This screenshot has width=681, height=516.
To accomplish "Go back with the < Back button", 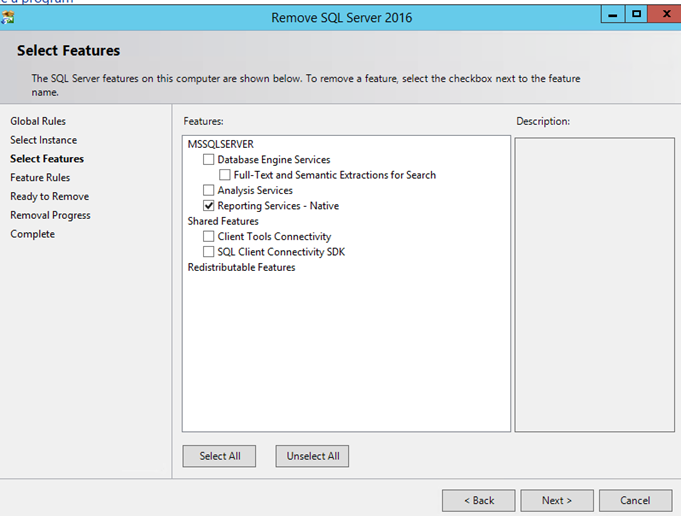I will click(x=479, y=500).
